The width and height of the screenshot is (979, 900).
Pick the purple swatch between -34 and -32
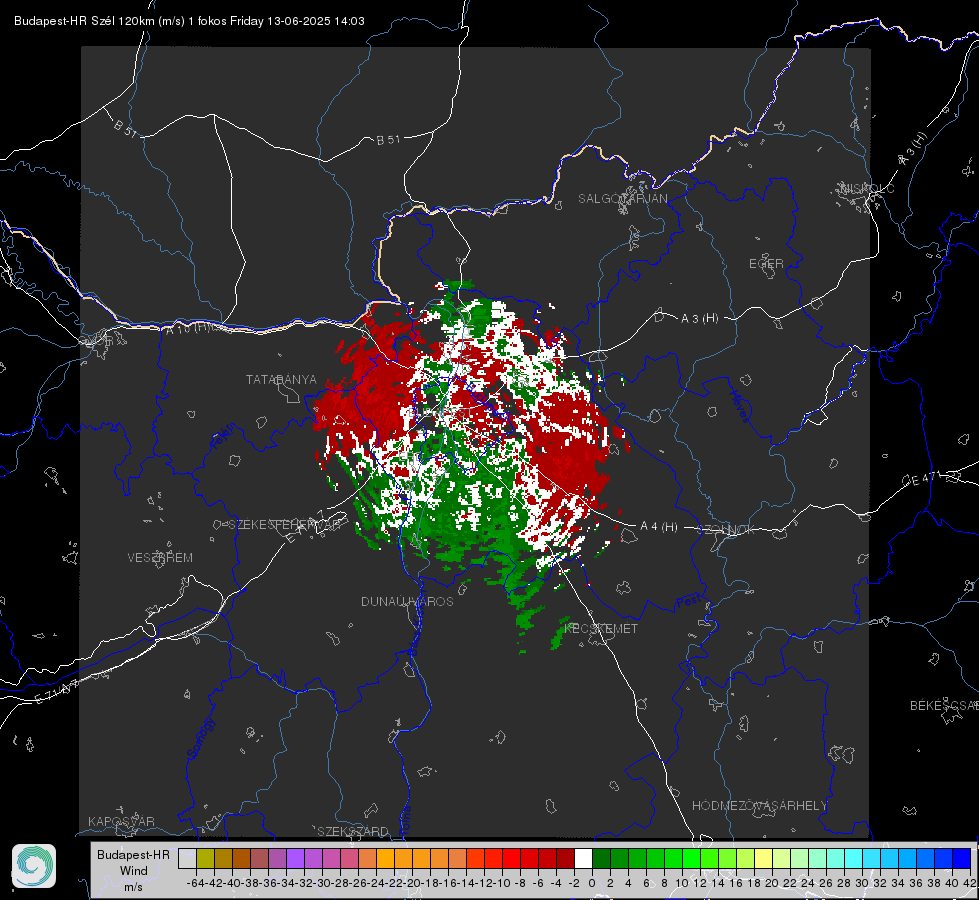(x=295, y=859)
